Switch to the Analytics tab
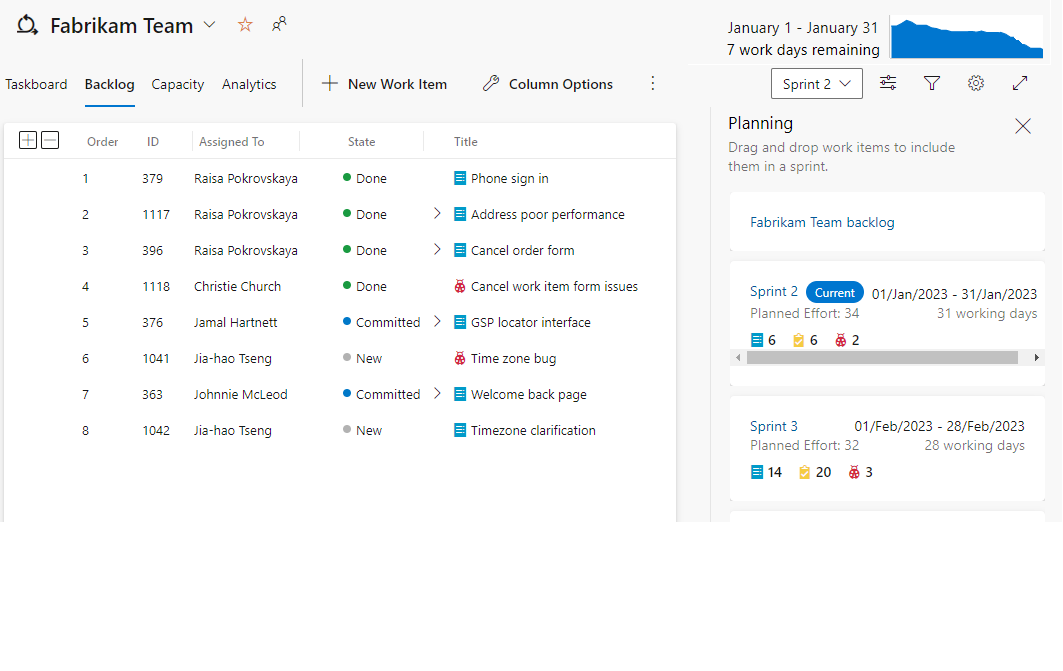 [249, 84]
